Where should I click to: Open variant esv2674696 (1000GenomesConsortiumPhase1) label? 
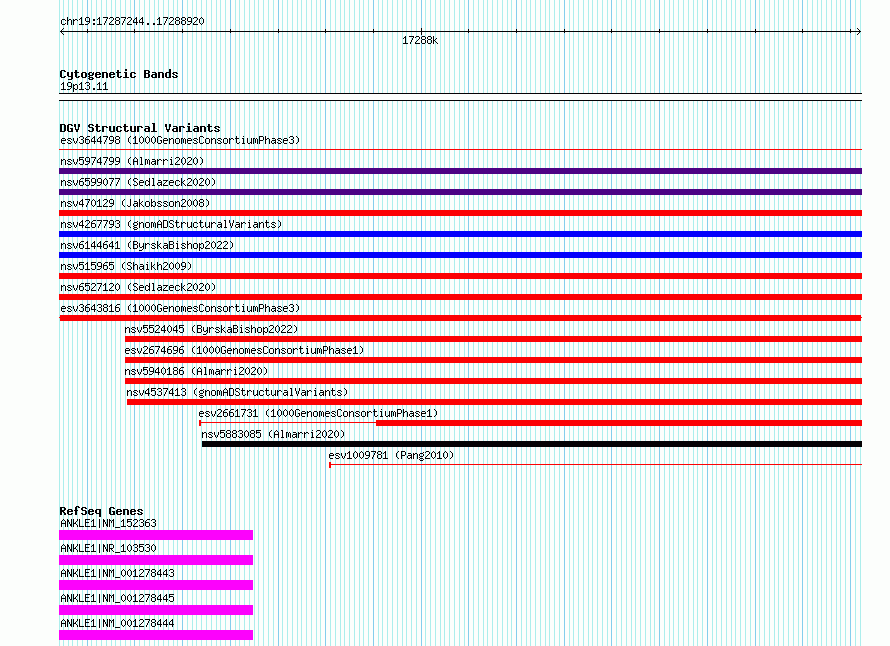tap(244, 350)
